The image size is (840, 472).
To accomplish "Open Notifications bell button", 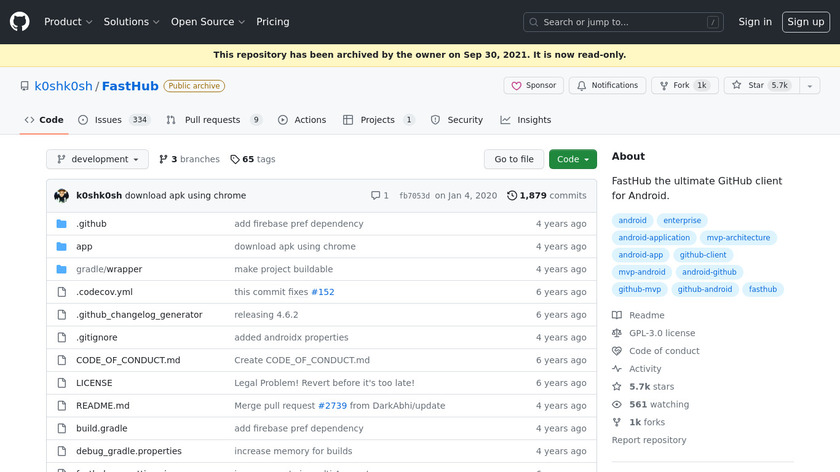I will click(607, 86).
